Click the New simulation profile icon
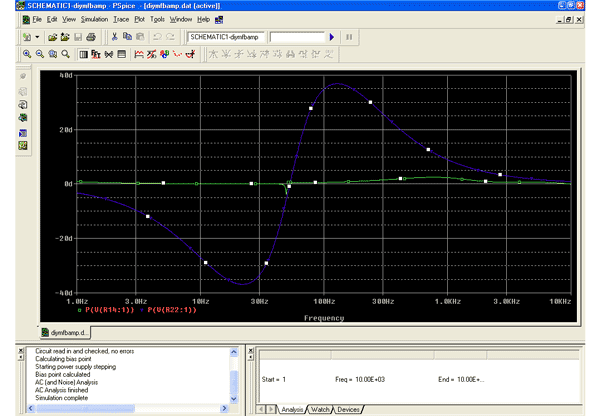 pos(27,37)
